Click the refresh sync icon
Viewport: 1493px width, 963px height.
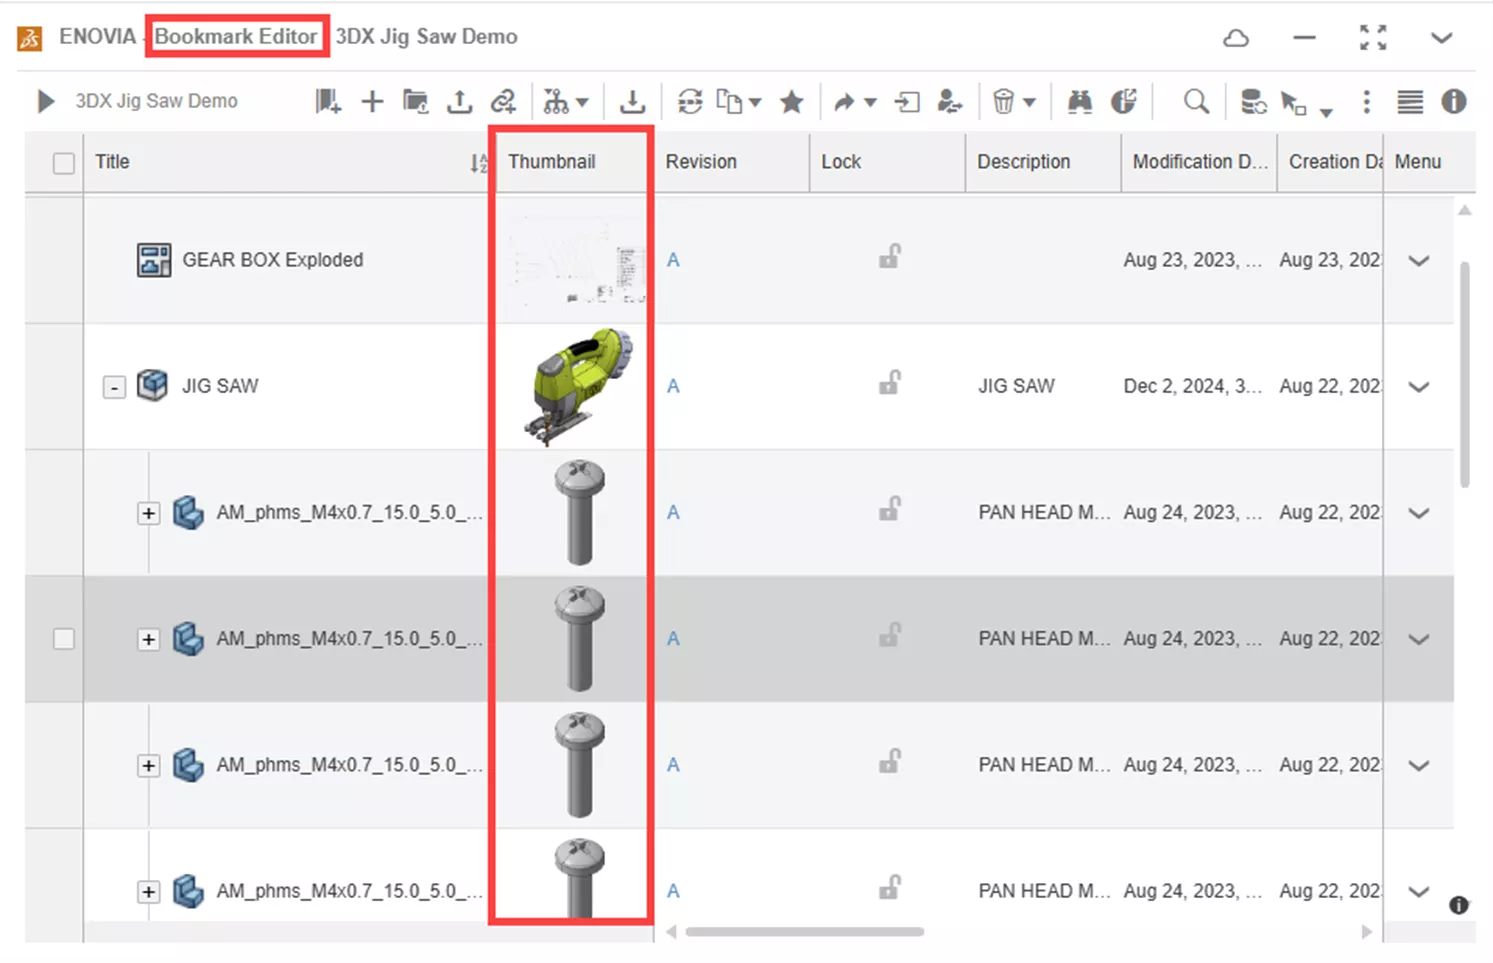690,101
